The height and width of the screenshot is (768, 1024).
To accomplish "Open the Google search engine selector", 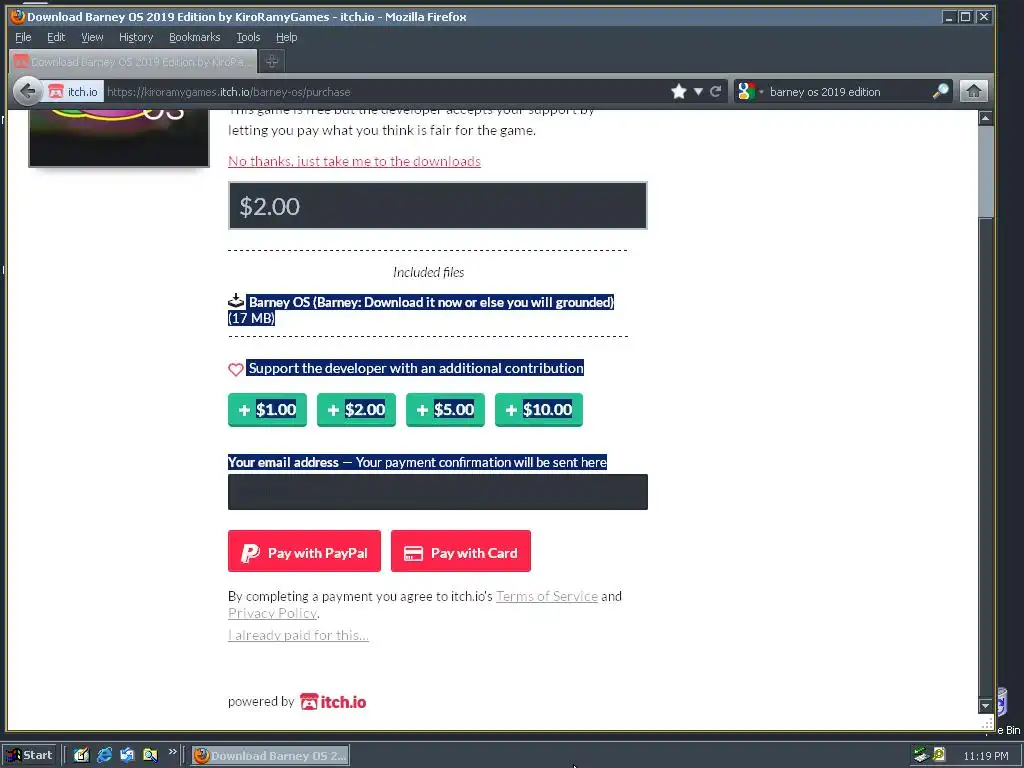I will [748, 91].
